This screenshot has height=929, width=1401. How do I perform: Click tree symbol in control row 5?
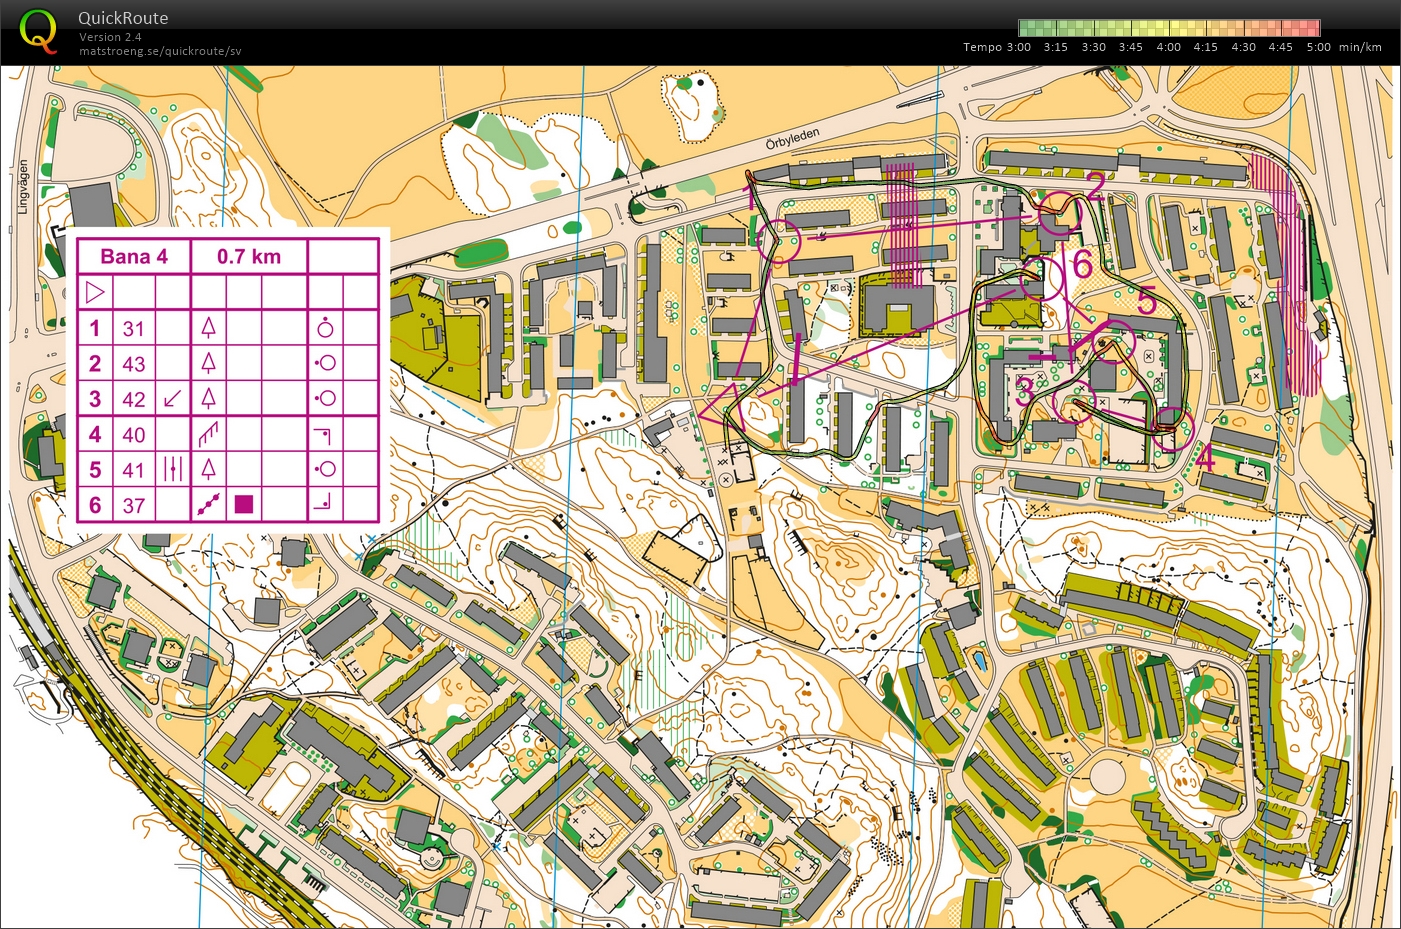[208, 469]
